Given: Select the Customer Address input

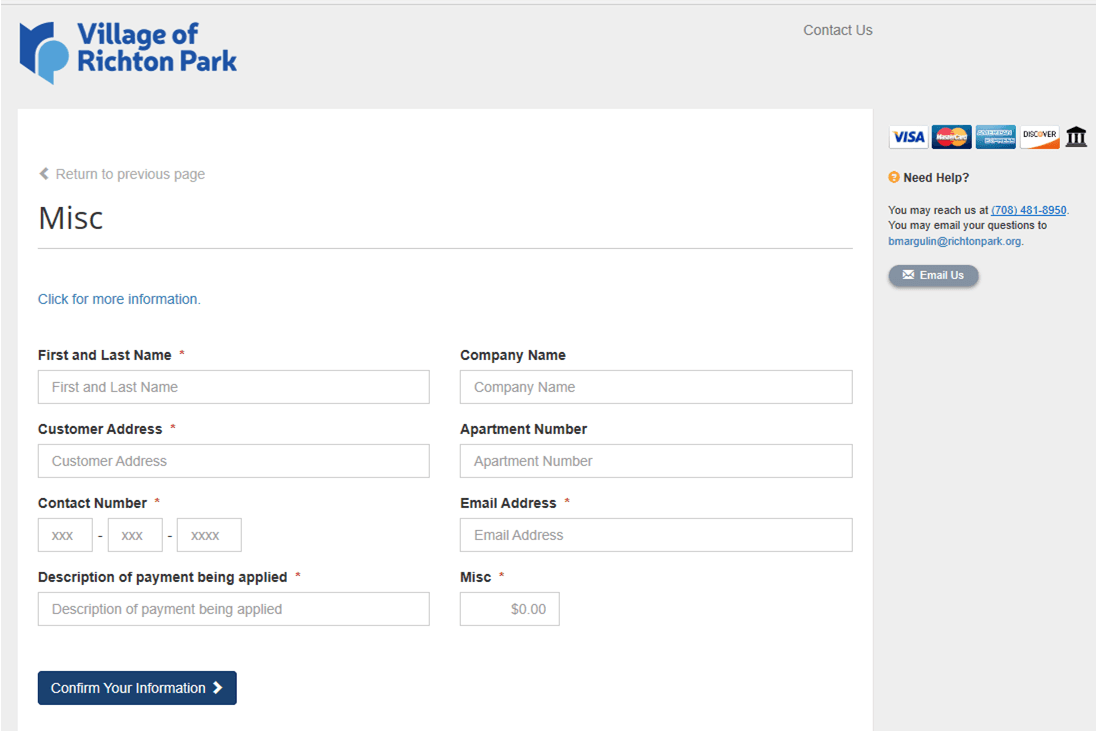Looking at the screenshot, I should click(233, 461).
